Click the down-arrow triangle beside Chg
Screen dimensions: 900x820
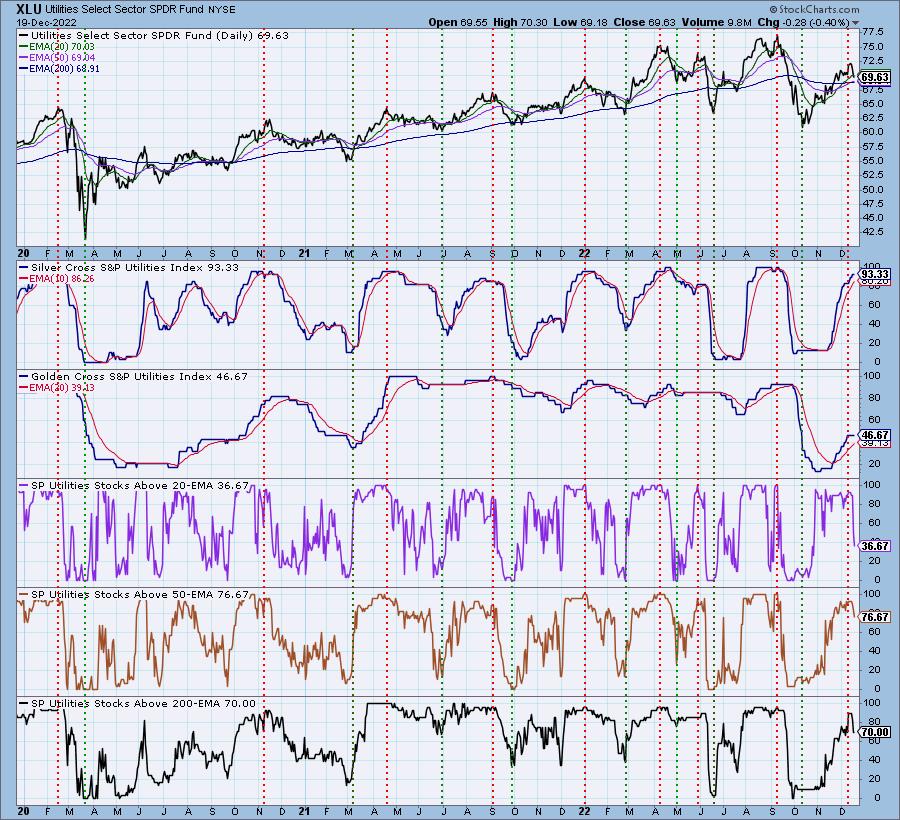[856, 23]
